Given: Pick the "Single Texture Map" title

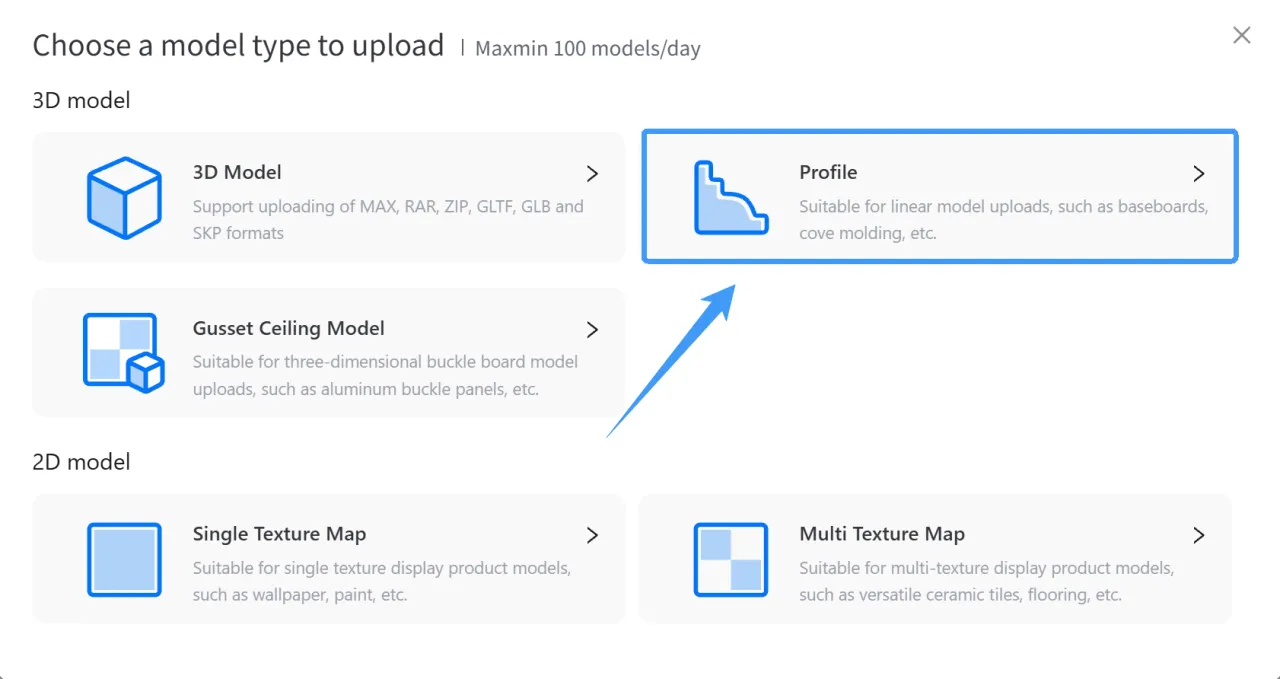Looking at the screenshot, I should click(279, 534).
